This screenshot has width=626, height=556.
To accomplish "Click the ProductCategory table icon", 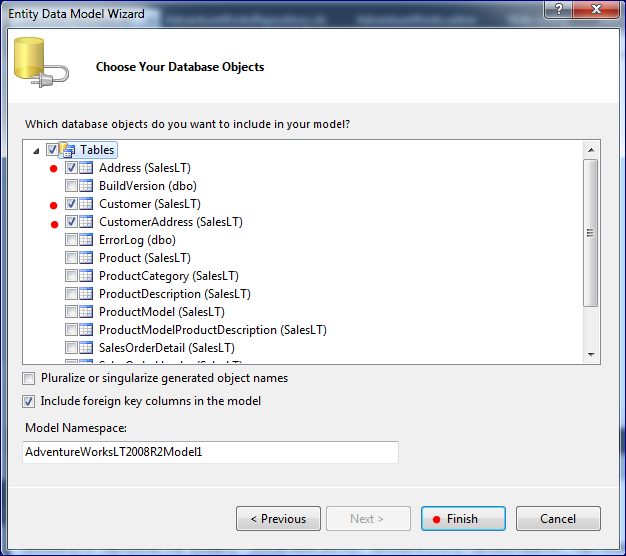I will [86, 275].
